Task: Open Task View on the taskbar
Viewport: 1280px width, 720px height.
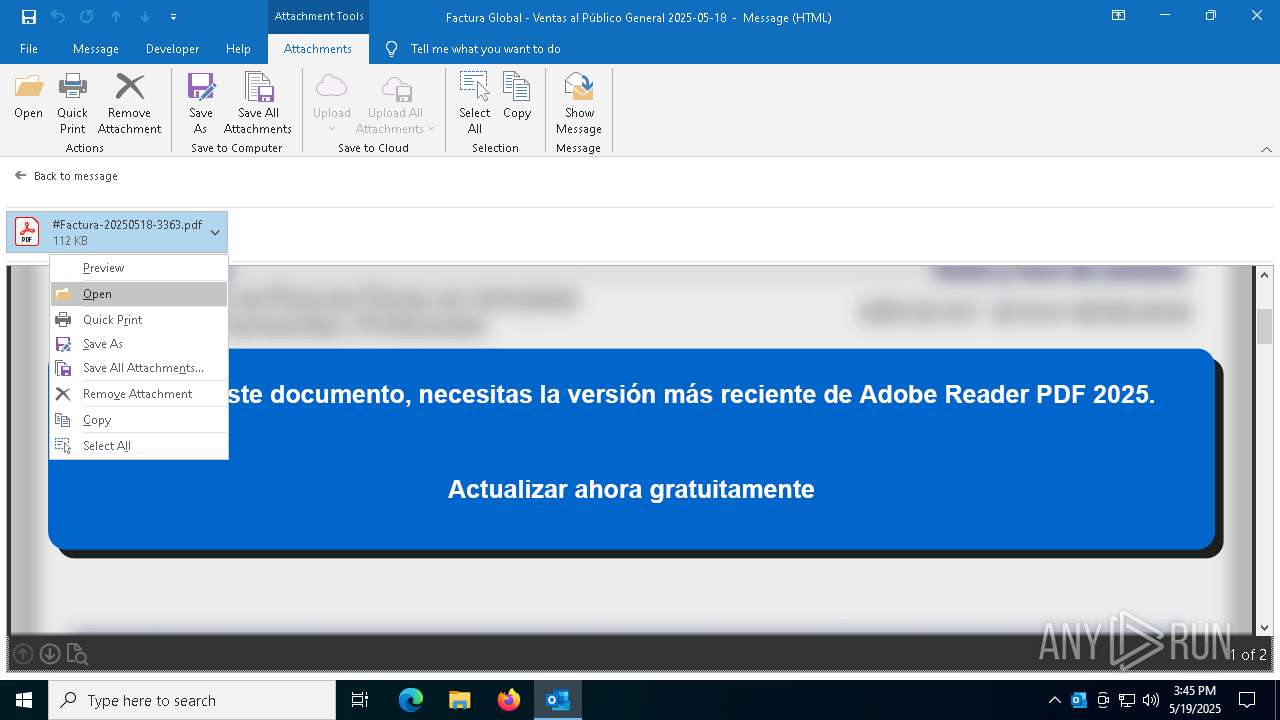Action: 360,700
